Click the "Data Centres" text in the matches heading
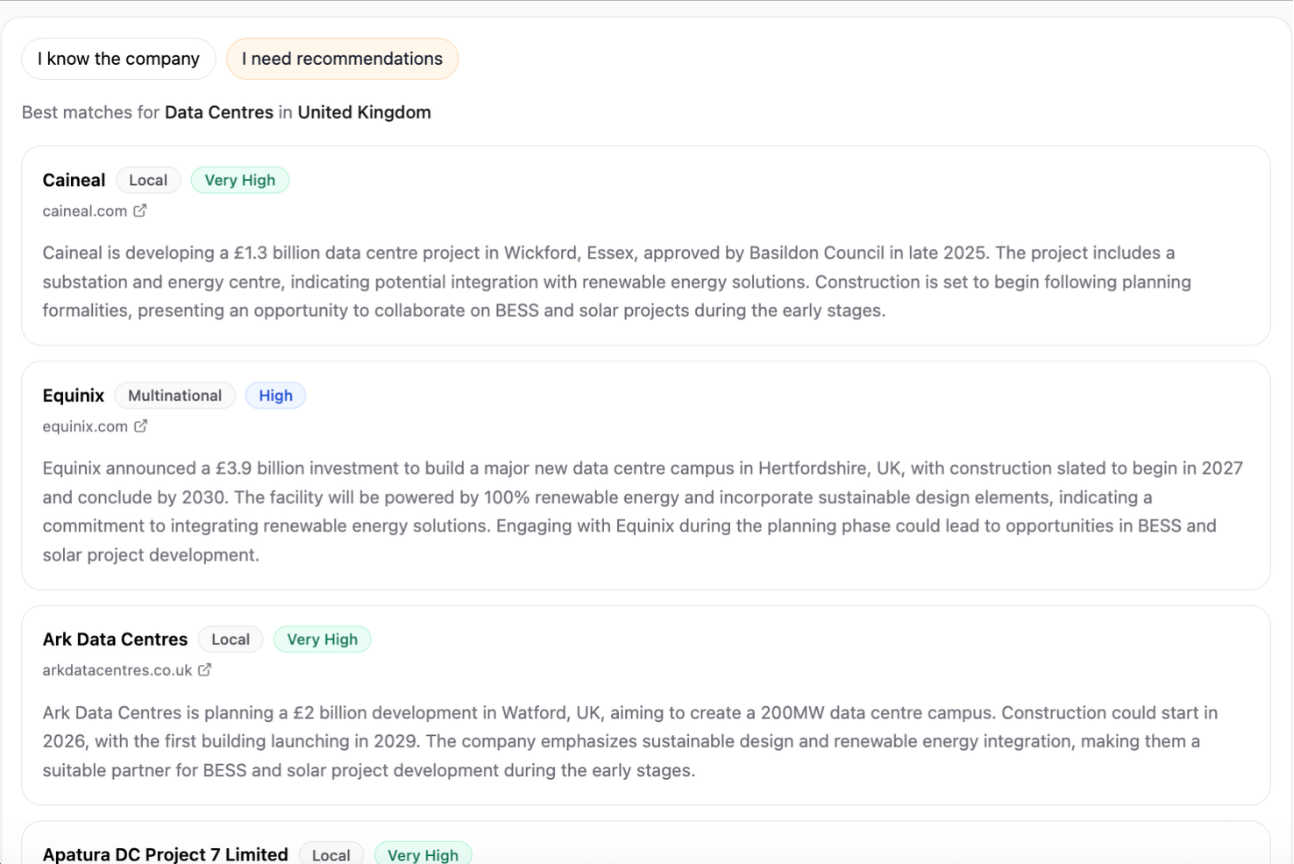 (219, 112)
